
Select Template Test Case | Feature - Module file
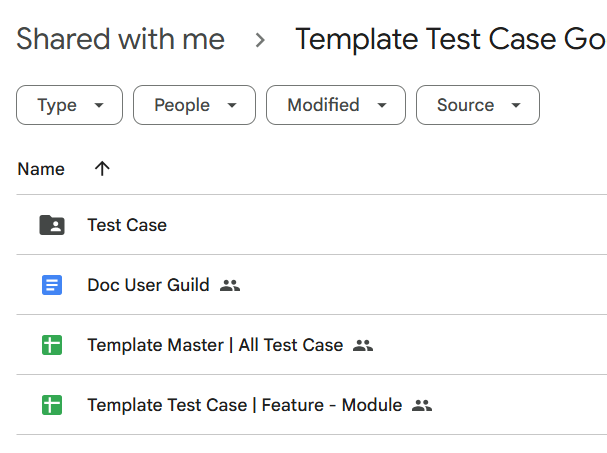[x=245, y=405]
